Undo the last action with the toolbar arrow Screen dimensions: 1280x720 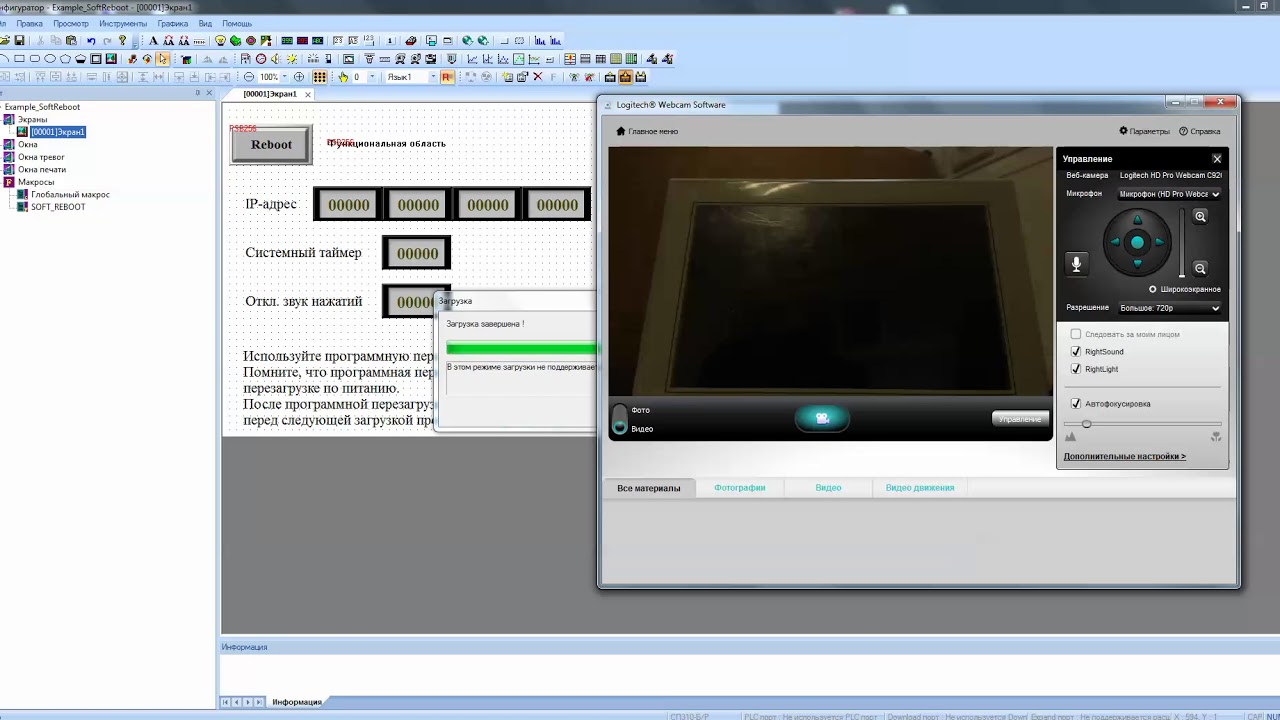(x=91, y=41)
